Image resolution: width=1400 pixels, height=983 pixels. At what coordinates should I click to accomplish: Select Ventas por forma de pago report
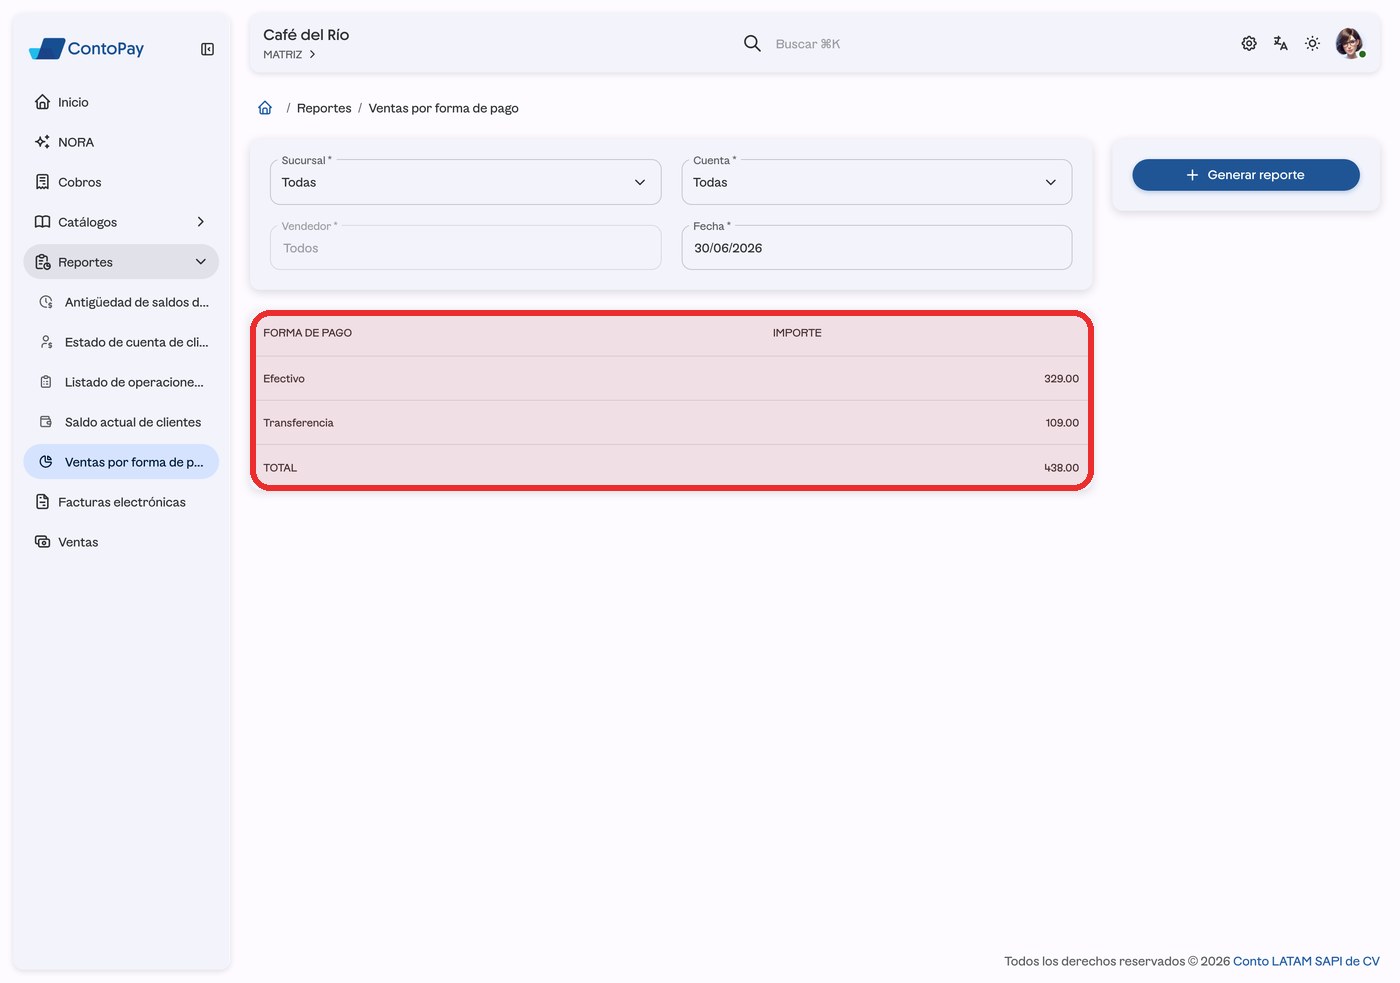(121, 462)
